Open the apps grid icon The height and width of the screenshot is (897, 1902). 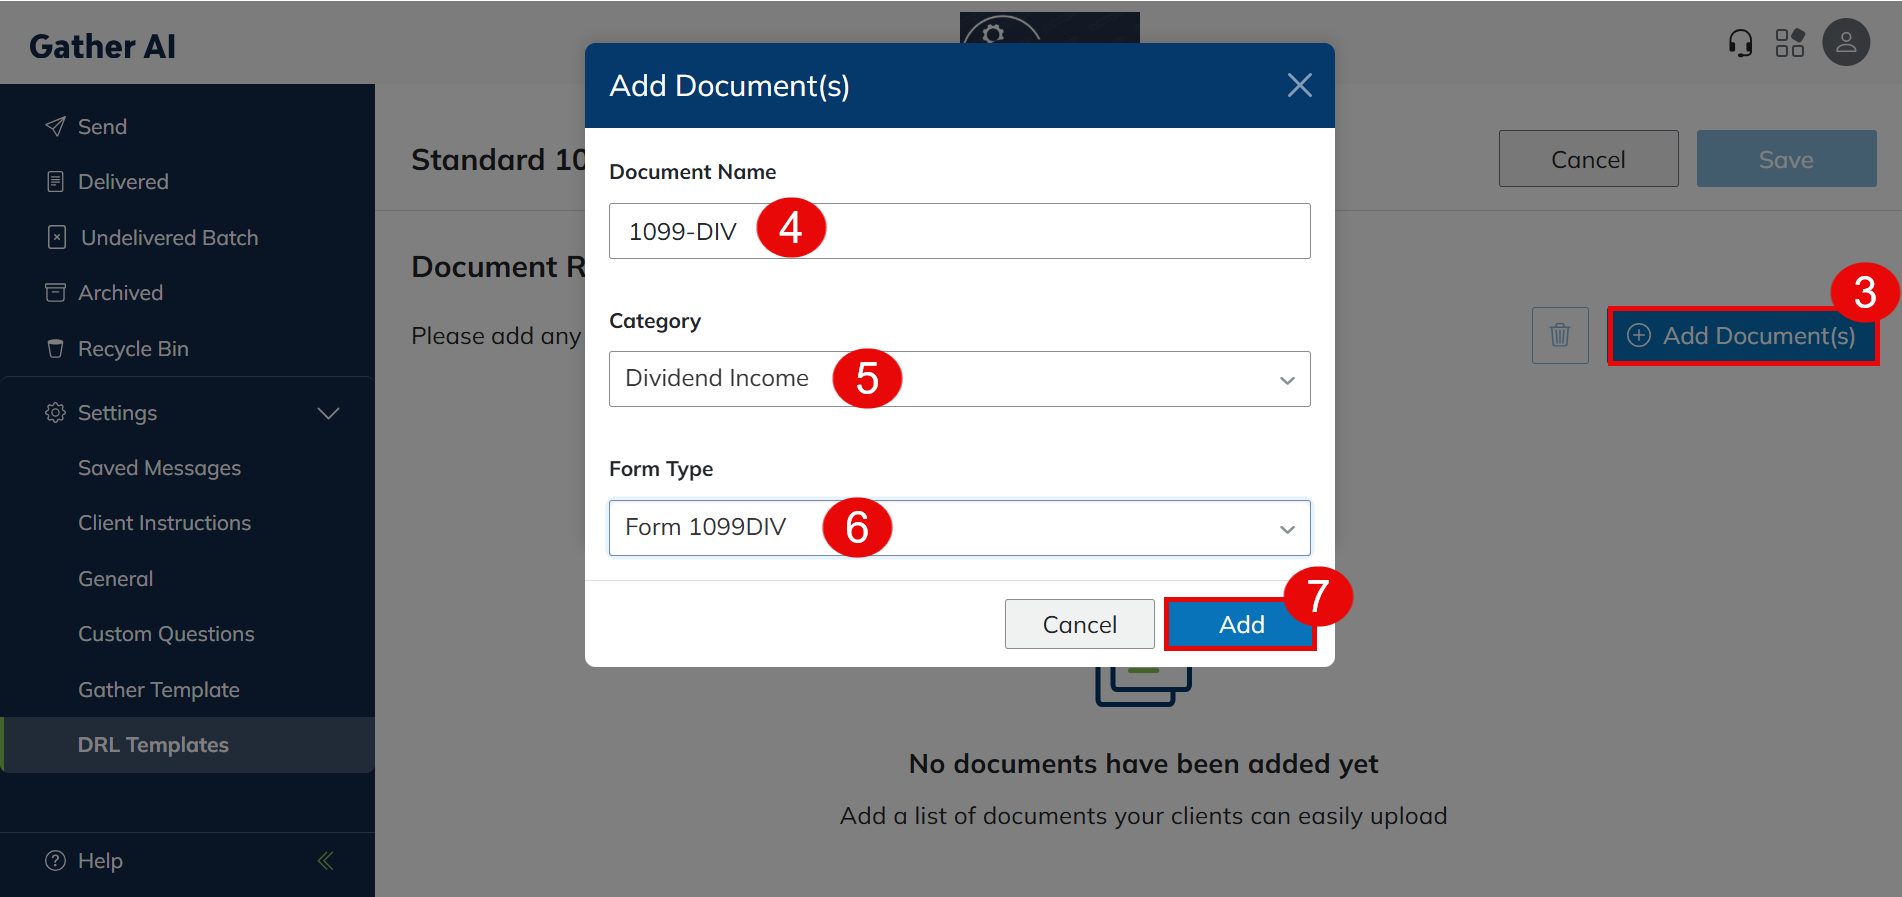(1789, 43)
